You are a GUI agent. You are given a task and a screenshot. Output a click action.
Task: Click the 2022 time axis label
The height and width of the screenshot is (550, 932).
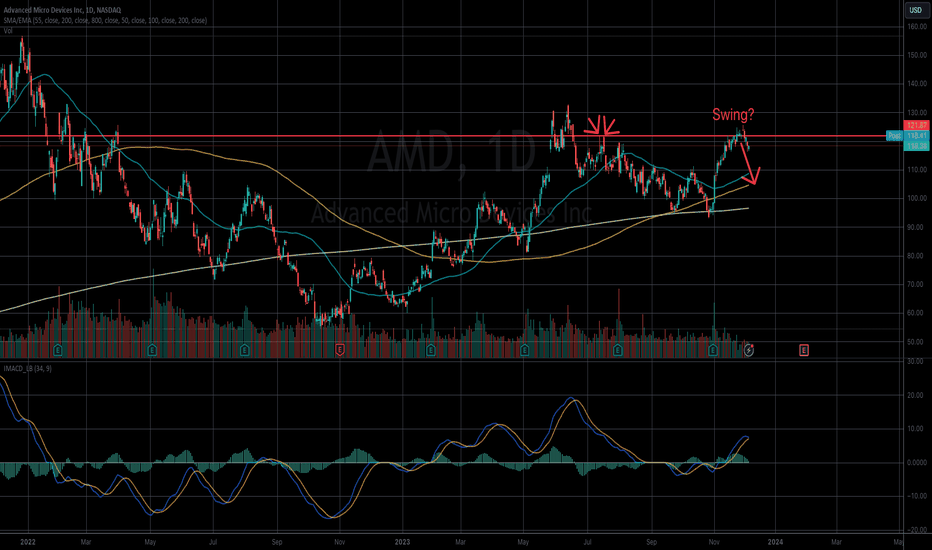[x=27, y=542]
